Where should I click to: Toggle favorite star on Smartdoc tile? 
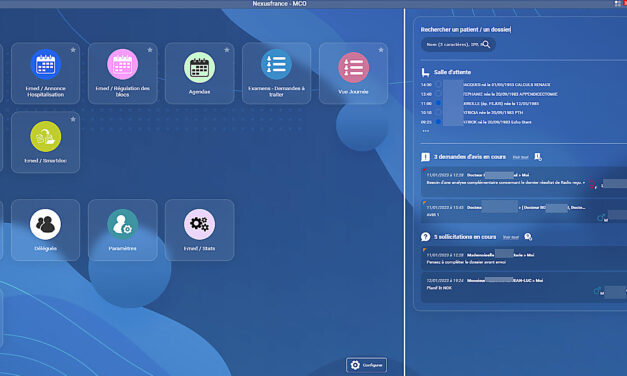point(73,119)
